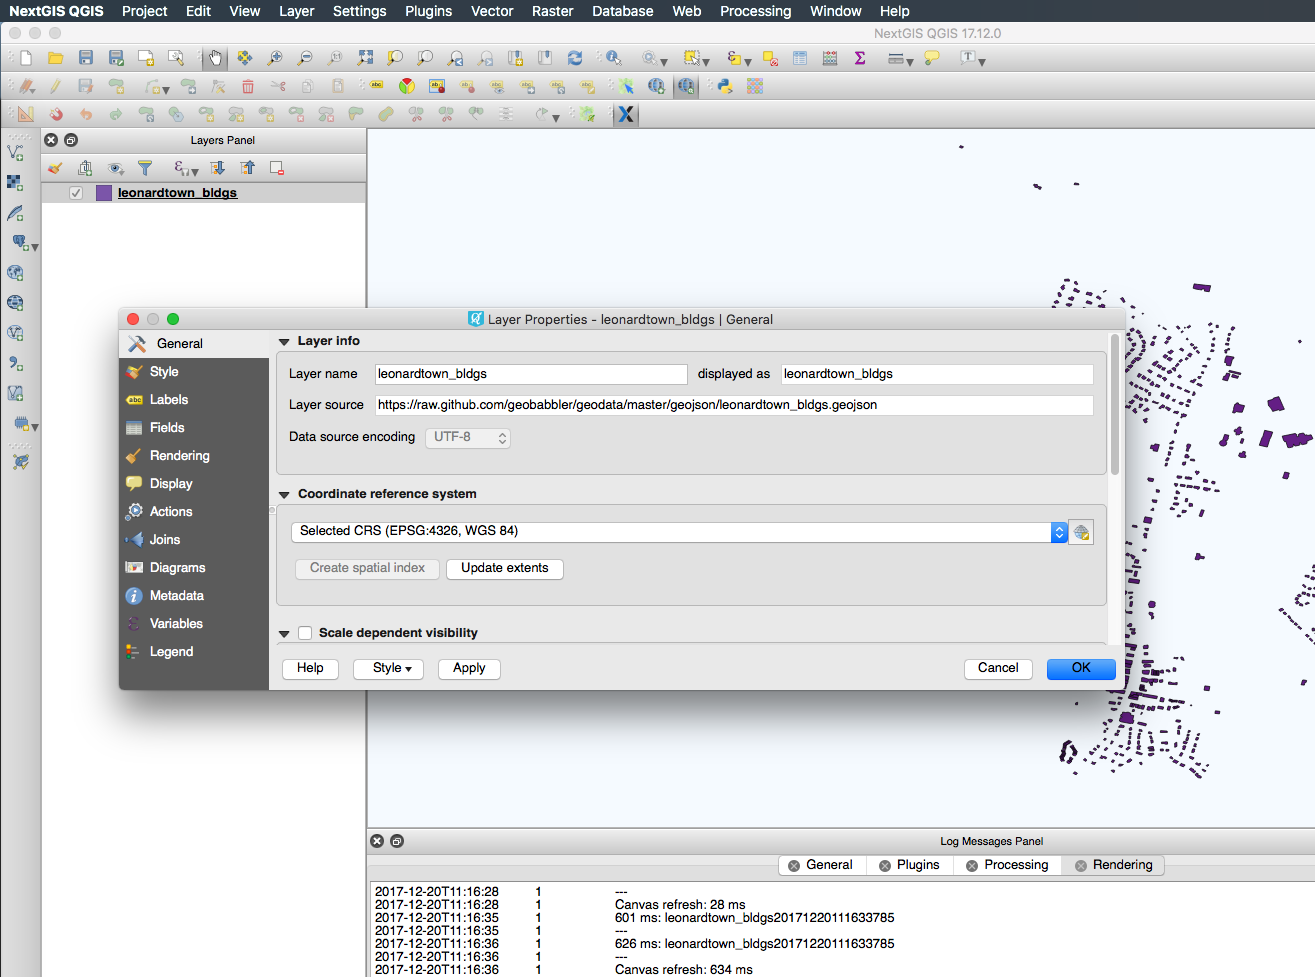Open the Plugins menu

click(428, 11)
